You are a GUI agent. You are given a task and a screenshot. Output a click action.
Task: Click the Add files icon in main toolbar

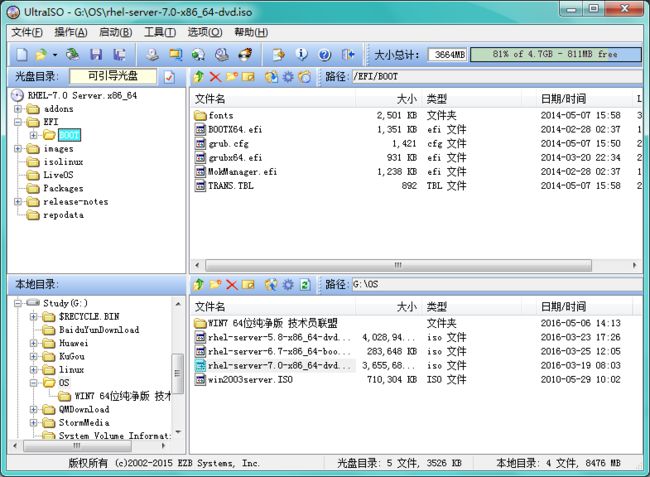pyautogui.click(x=279, y=54)
